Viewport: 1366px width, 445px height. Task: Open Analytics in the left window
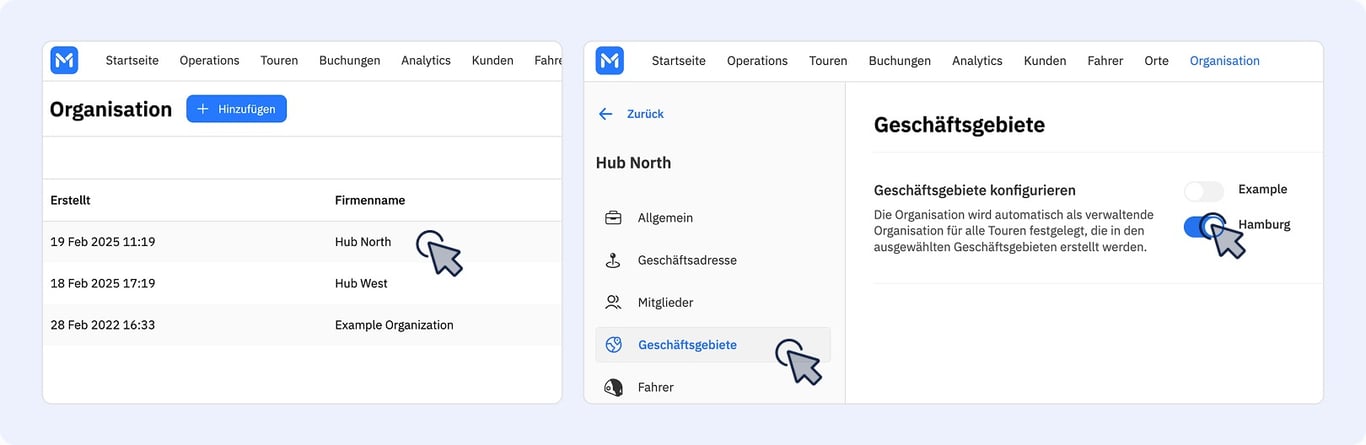426,61
